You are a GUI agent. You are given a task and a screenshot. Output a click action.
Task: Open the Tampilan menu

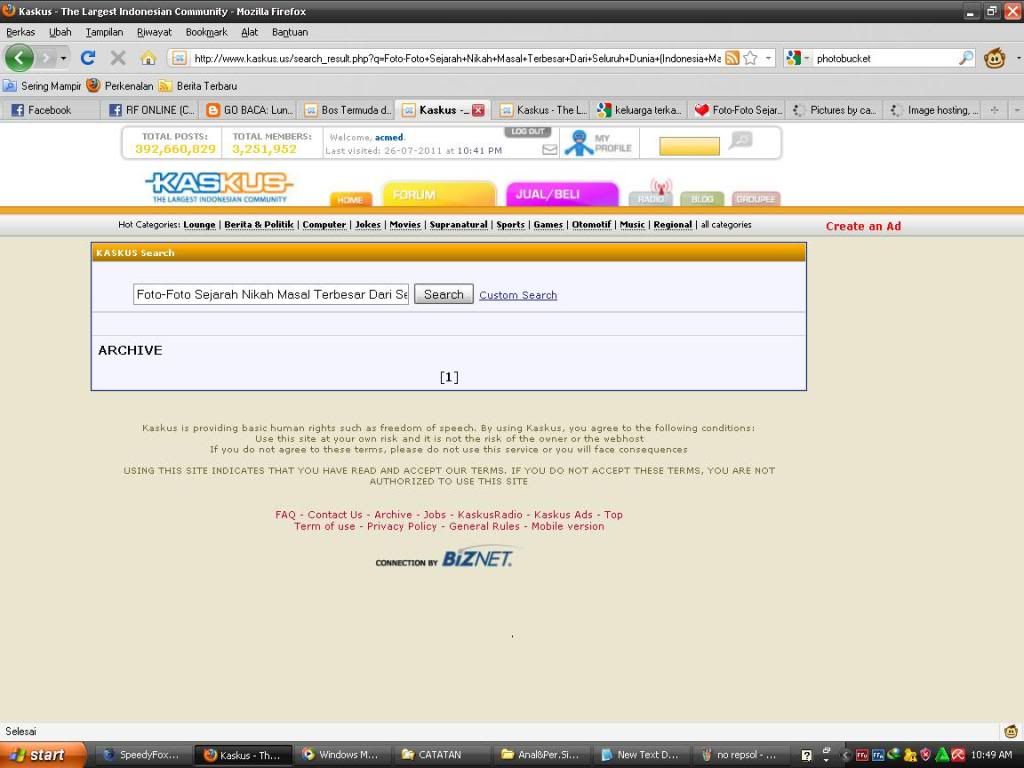[104, 32]
